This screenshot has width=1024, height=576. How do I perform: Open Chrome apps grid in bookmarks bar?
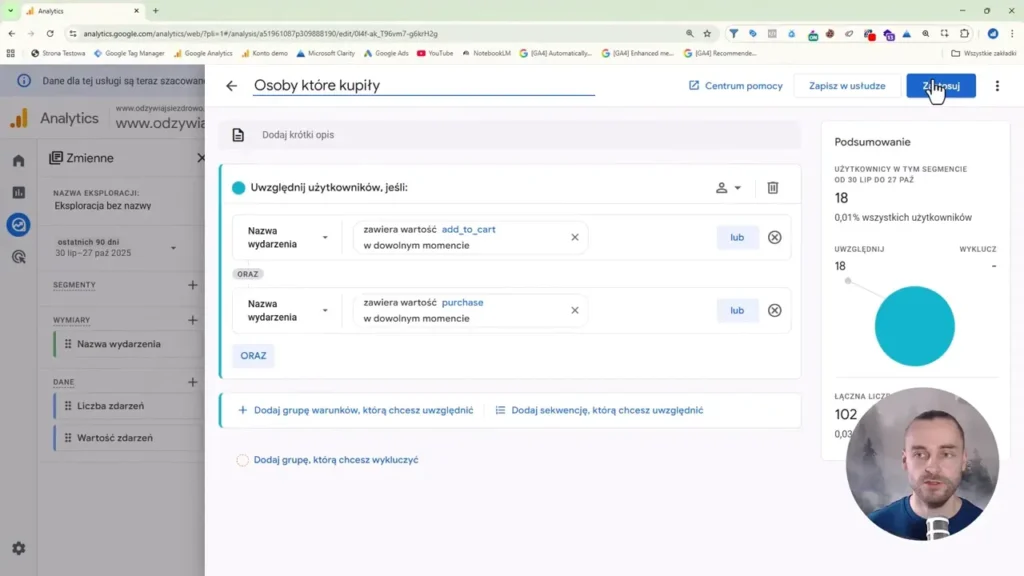click(x=10, y=53)
